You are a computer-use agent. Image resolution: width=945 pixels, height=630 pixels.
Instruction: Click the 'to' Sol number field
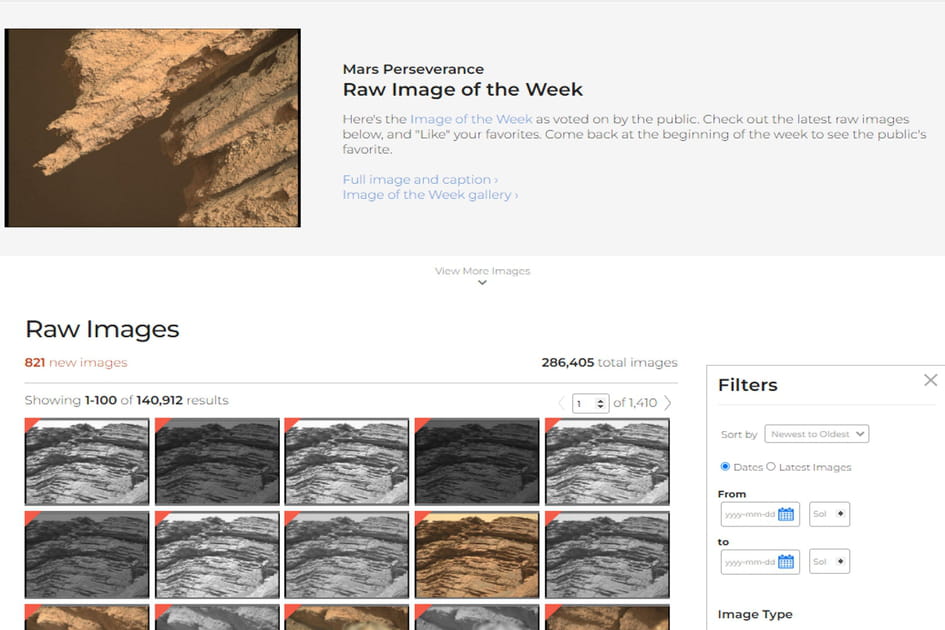point(829,562)
